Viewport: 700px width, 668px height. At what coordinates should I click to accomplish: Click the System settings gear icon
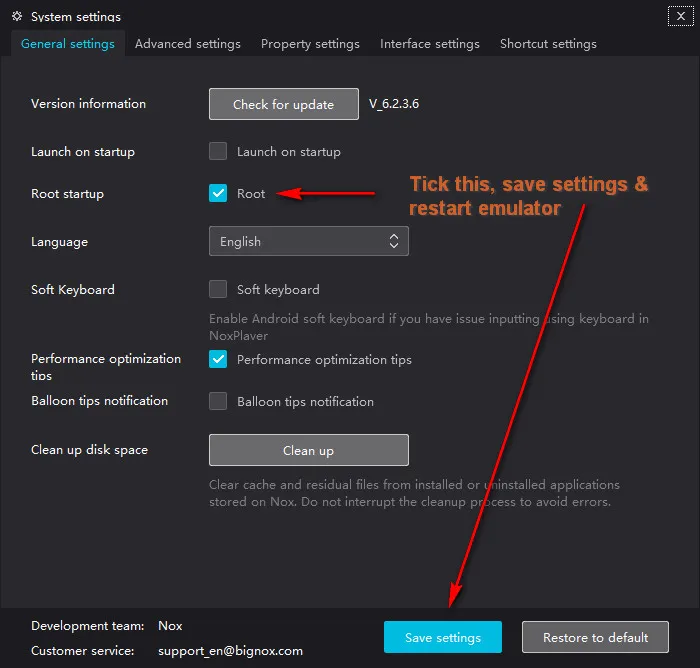17,17
